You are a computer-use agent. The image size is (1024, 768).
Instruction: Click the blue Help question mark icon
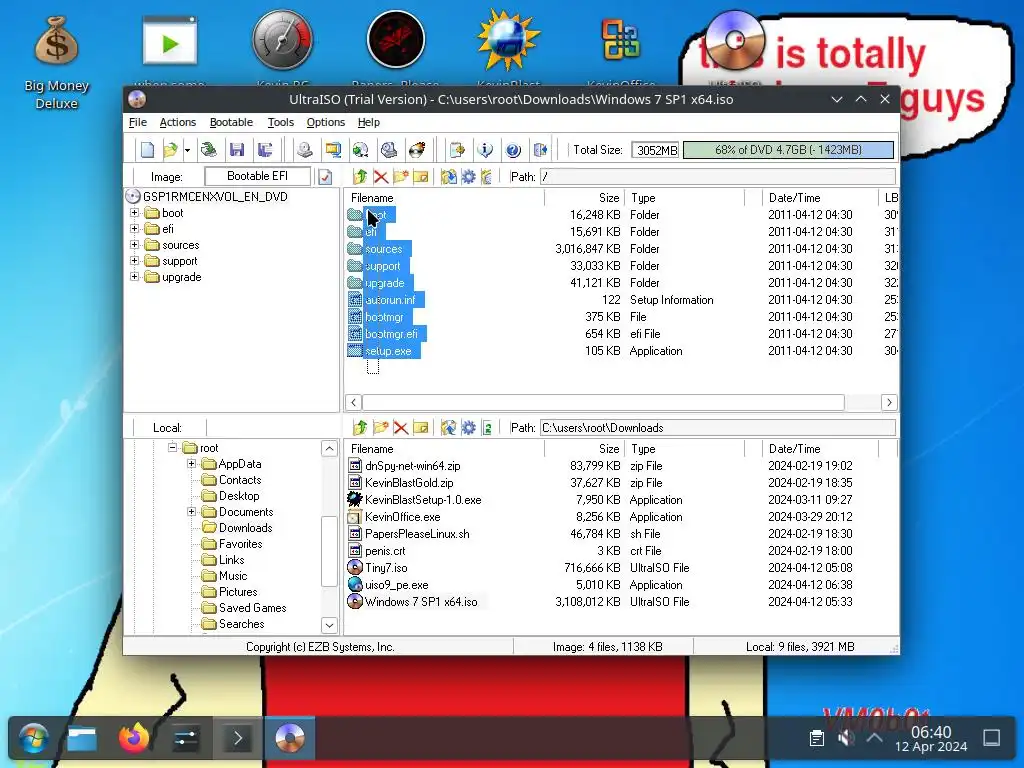point(513,150)
